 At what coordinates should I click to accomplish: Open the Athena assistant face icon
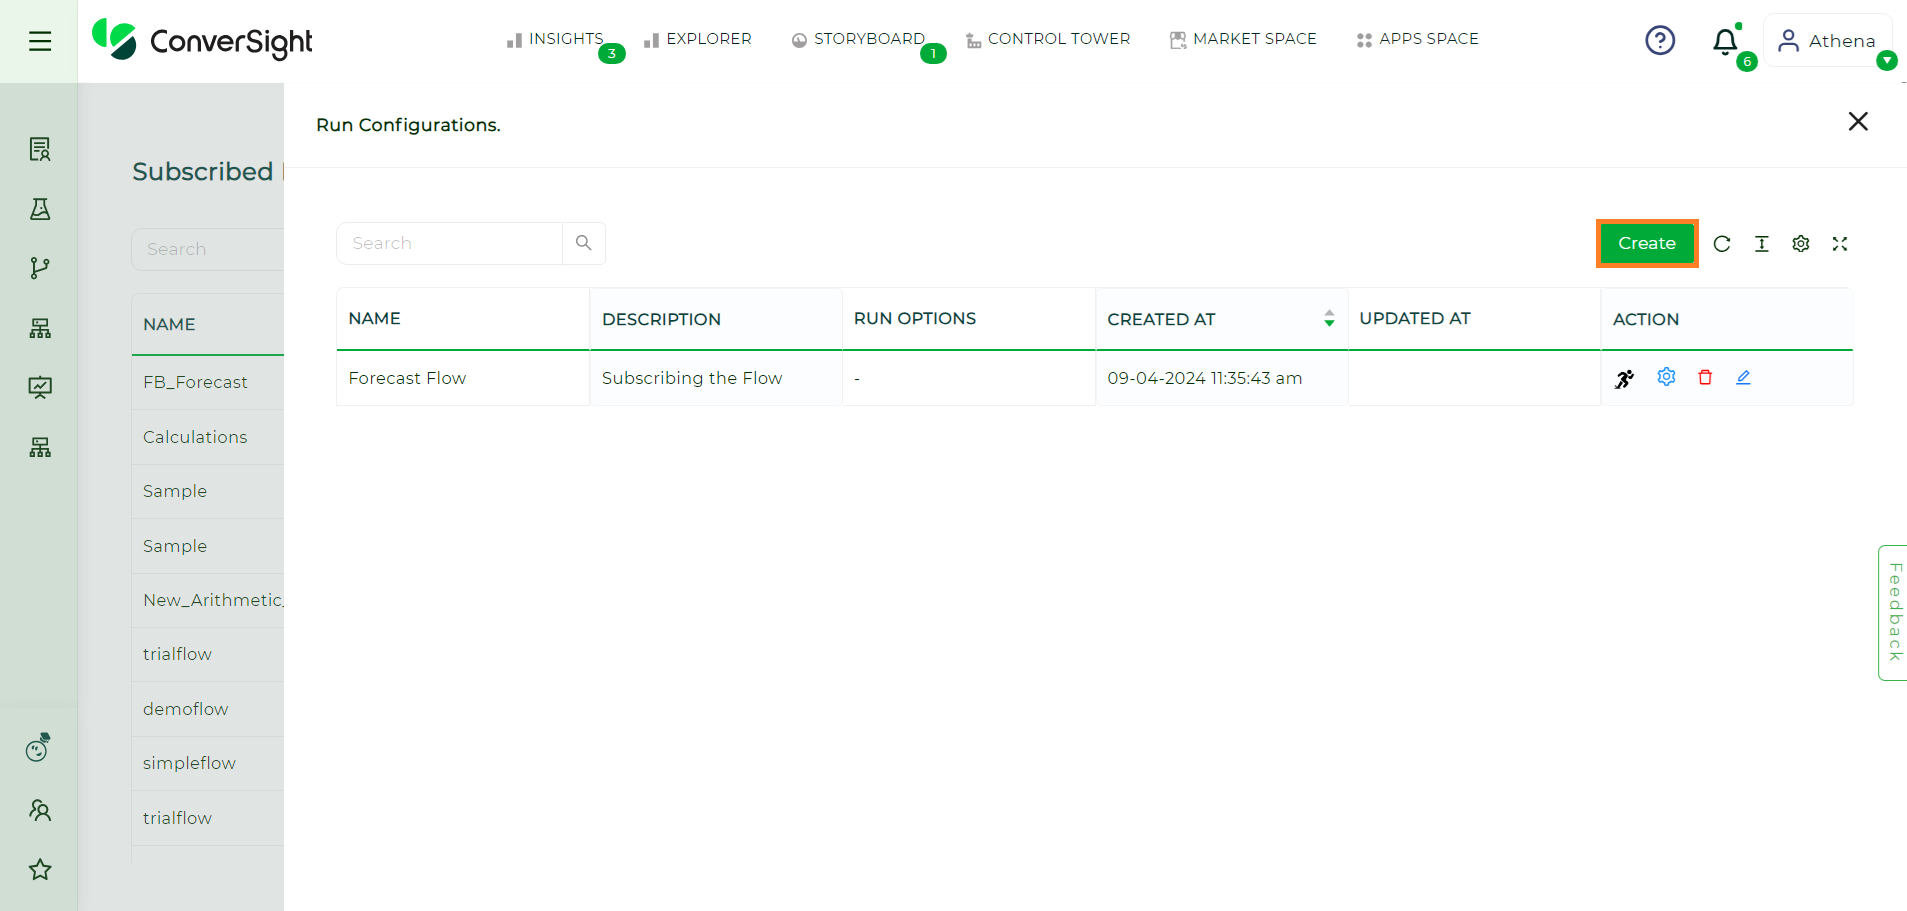click(38, 747)
